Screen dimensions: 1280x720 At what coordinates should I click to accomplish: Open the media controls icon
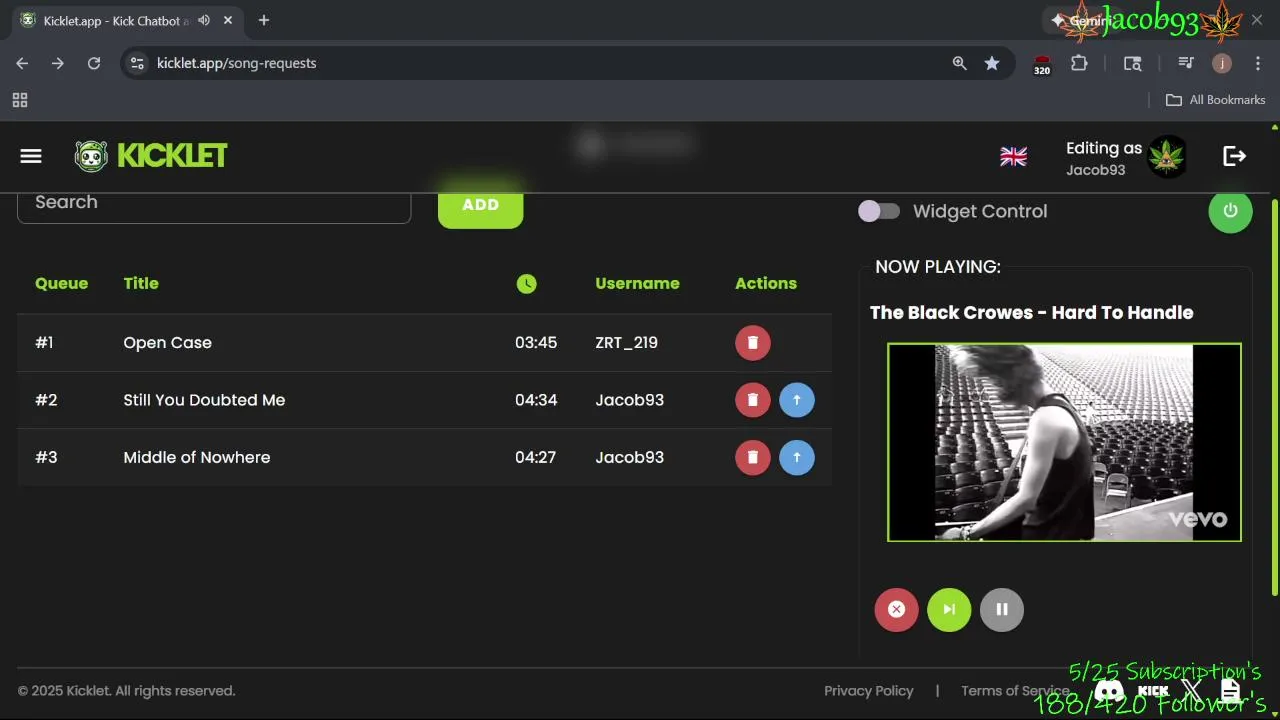1186,63
